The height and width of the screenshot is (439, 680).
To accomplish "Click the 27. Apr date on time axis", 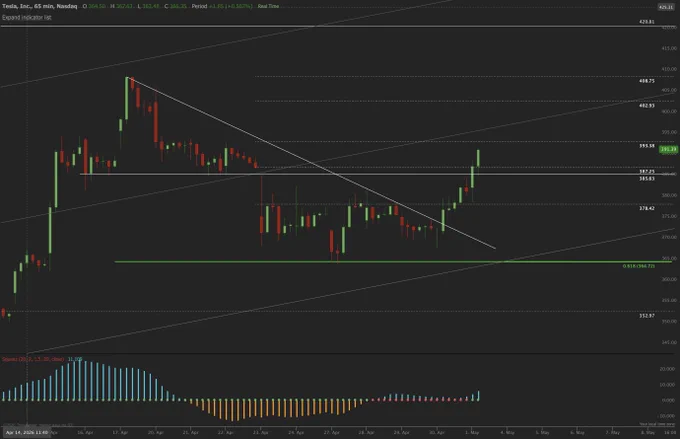I will click(x=331, y=432).
